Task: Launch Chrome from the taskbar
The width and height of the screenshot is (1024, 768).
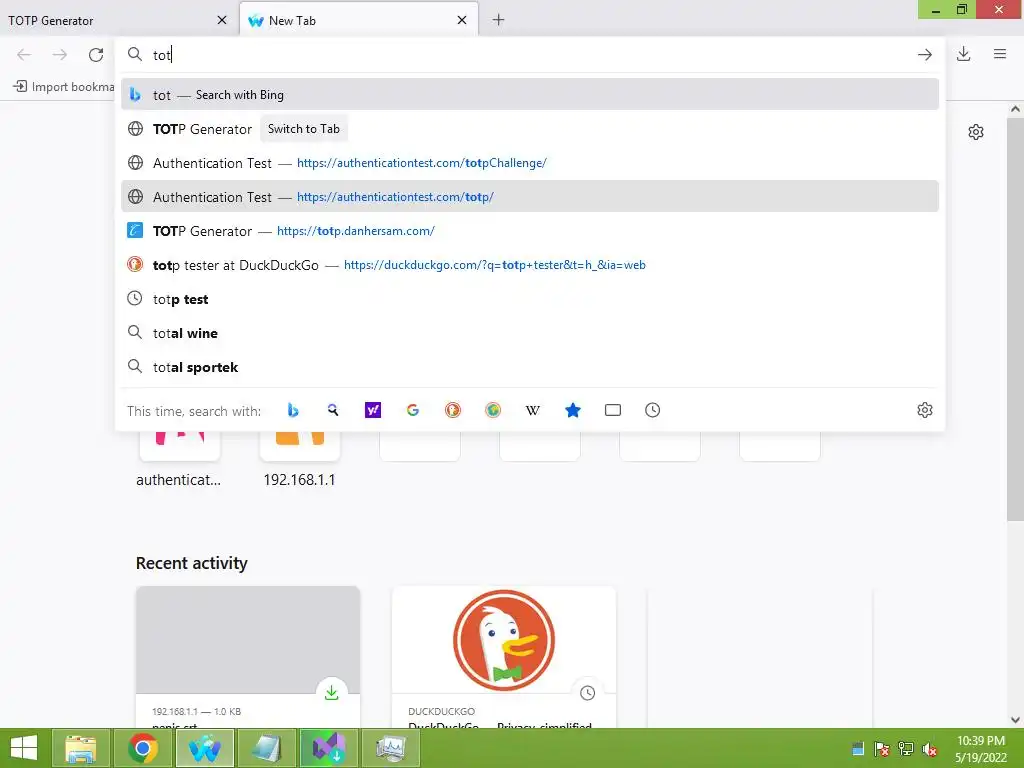Action: point(143,748)
